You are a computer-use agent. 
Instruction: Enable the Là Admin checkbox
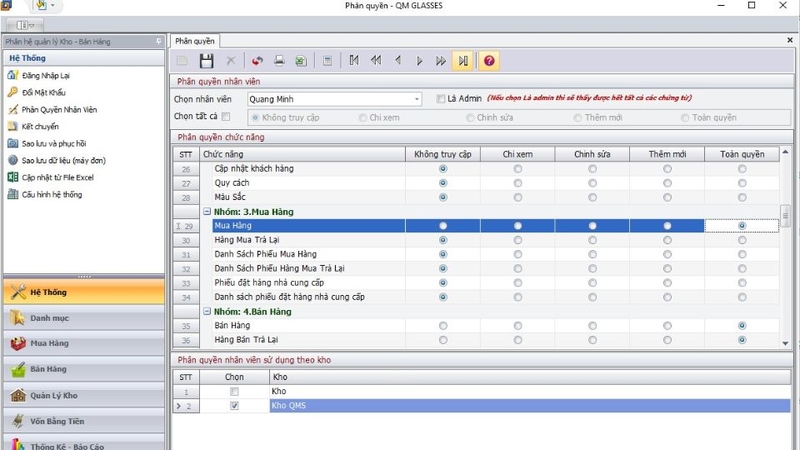click(x=440, y=99)
